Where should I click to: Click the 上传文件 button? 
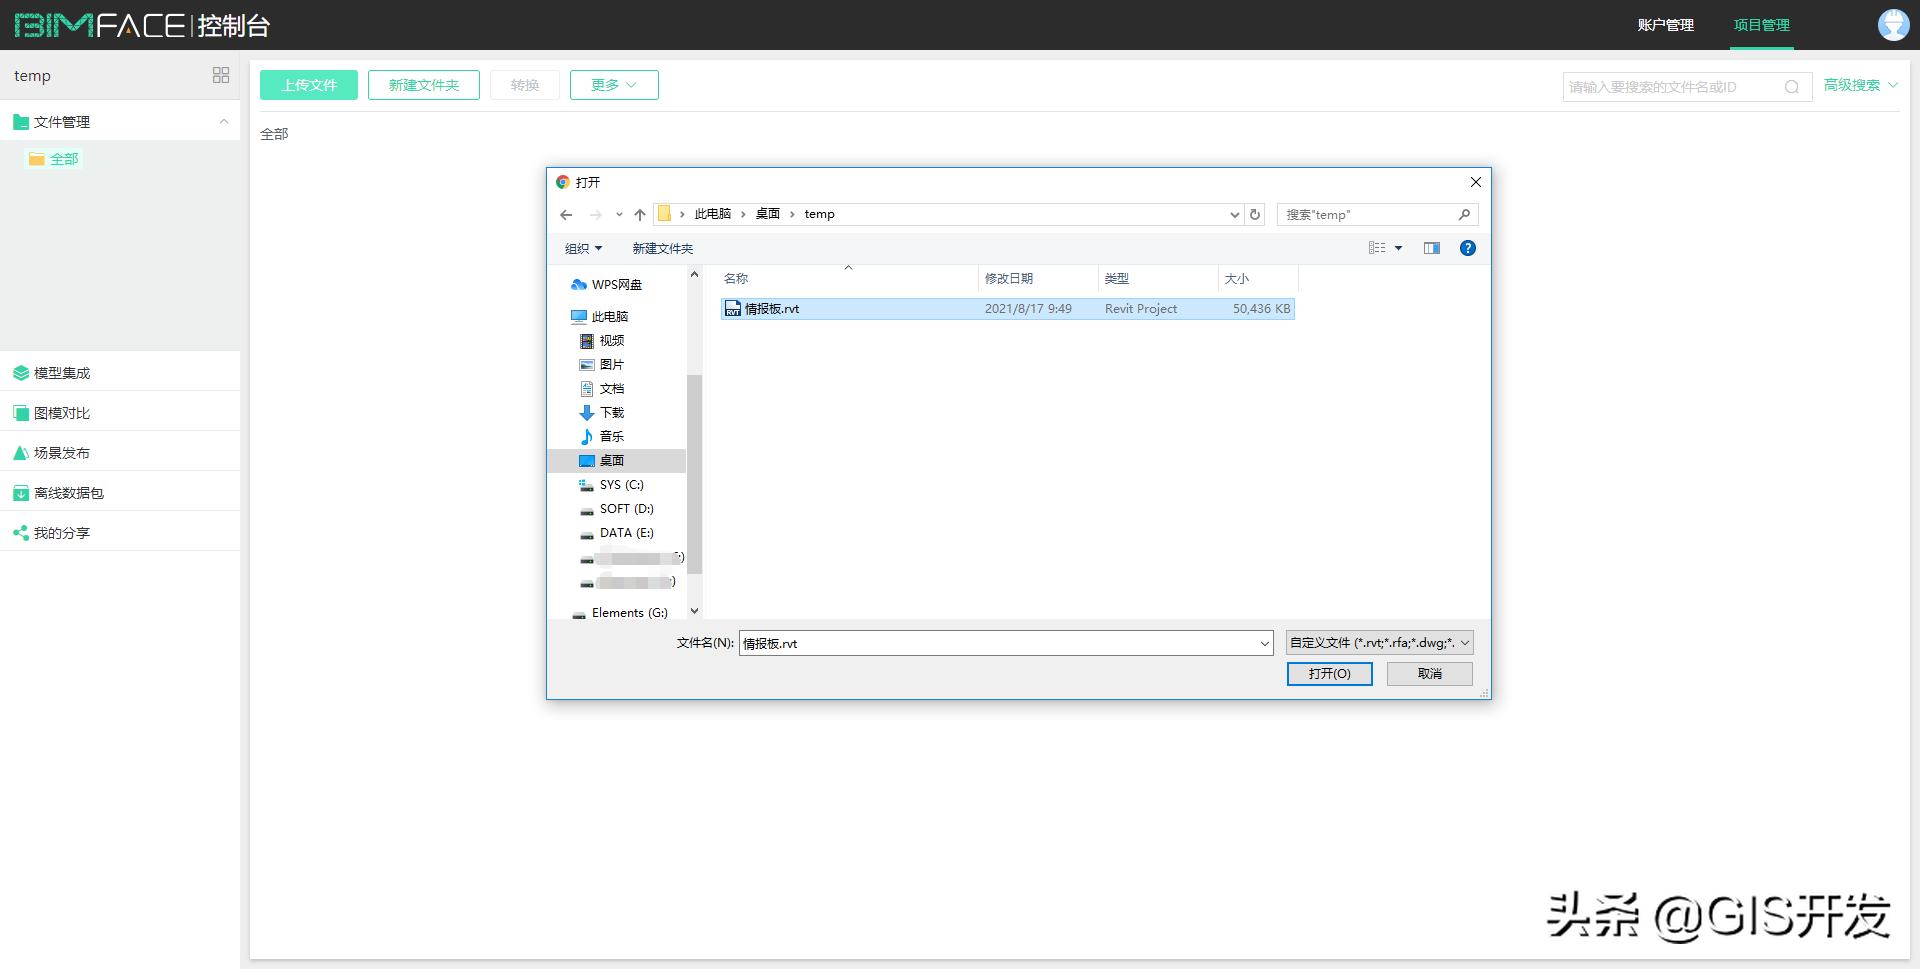click(x=309, y=85)
